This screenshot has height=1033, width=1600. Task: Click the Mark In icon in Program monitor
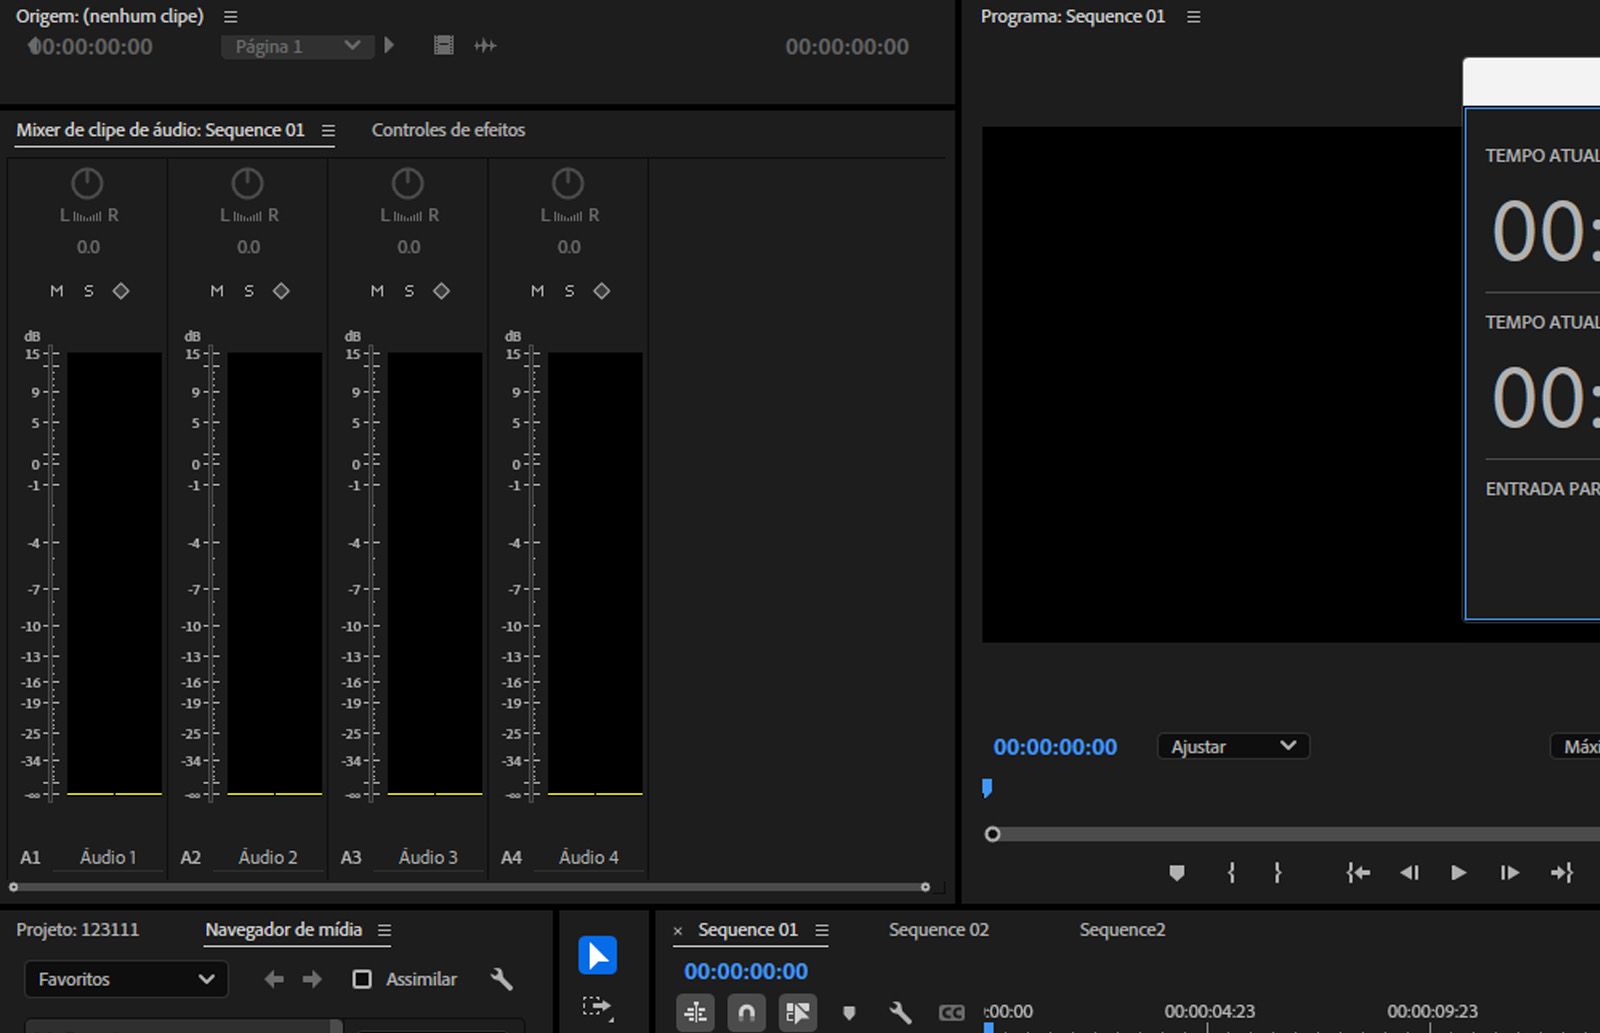tap(1231, 873)
